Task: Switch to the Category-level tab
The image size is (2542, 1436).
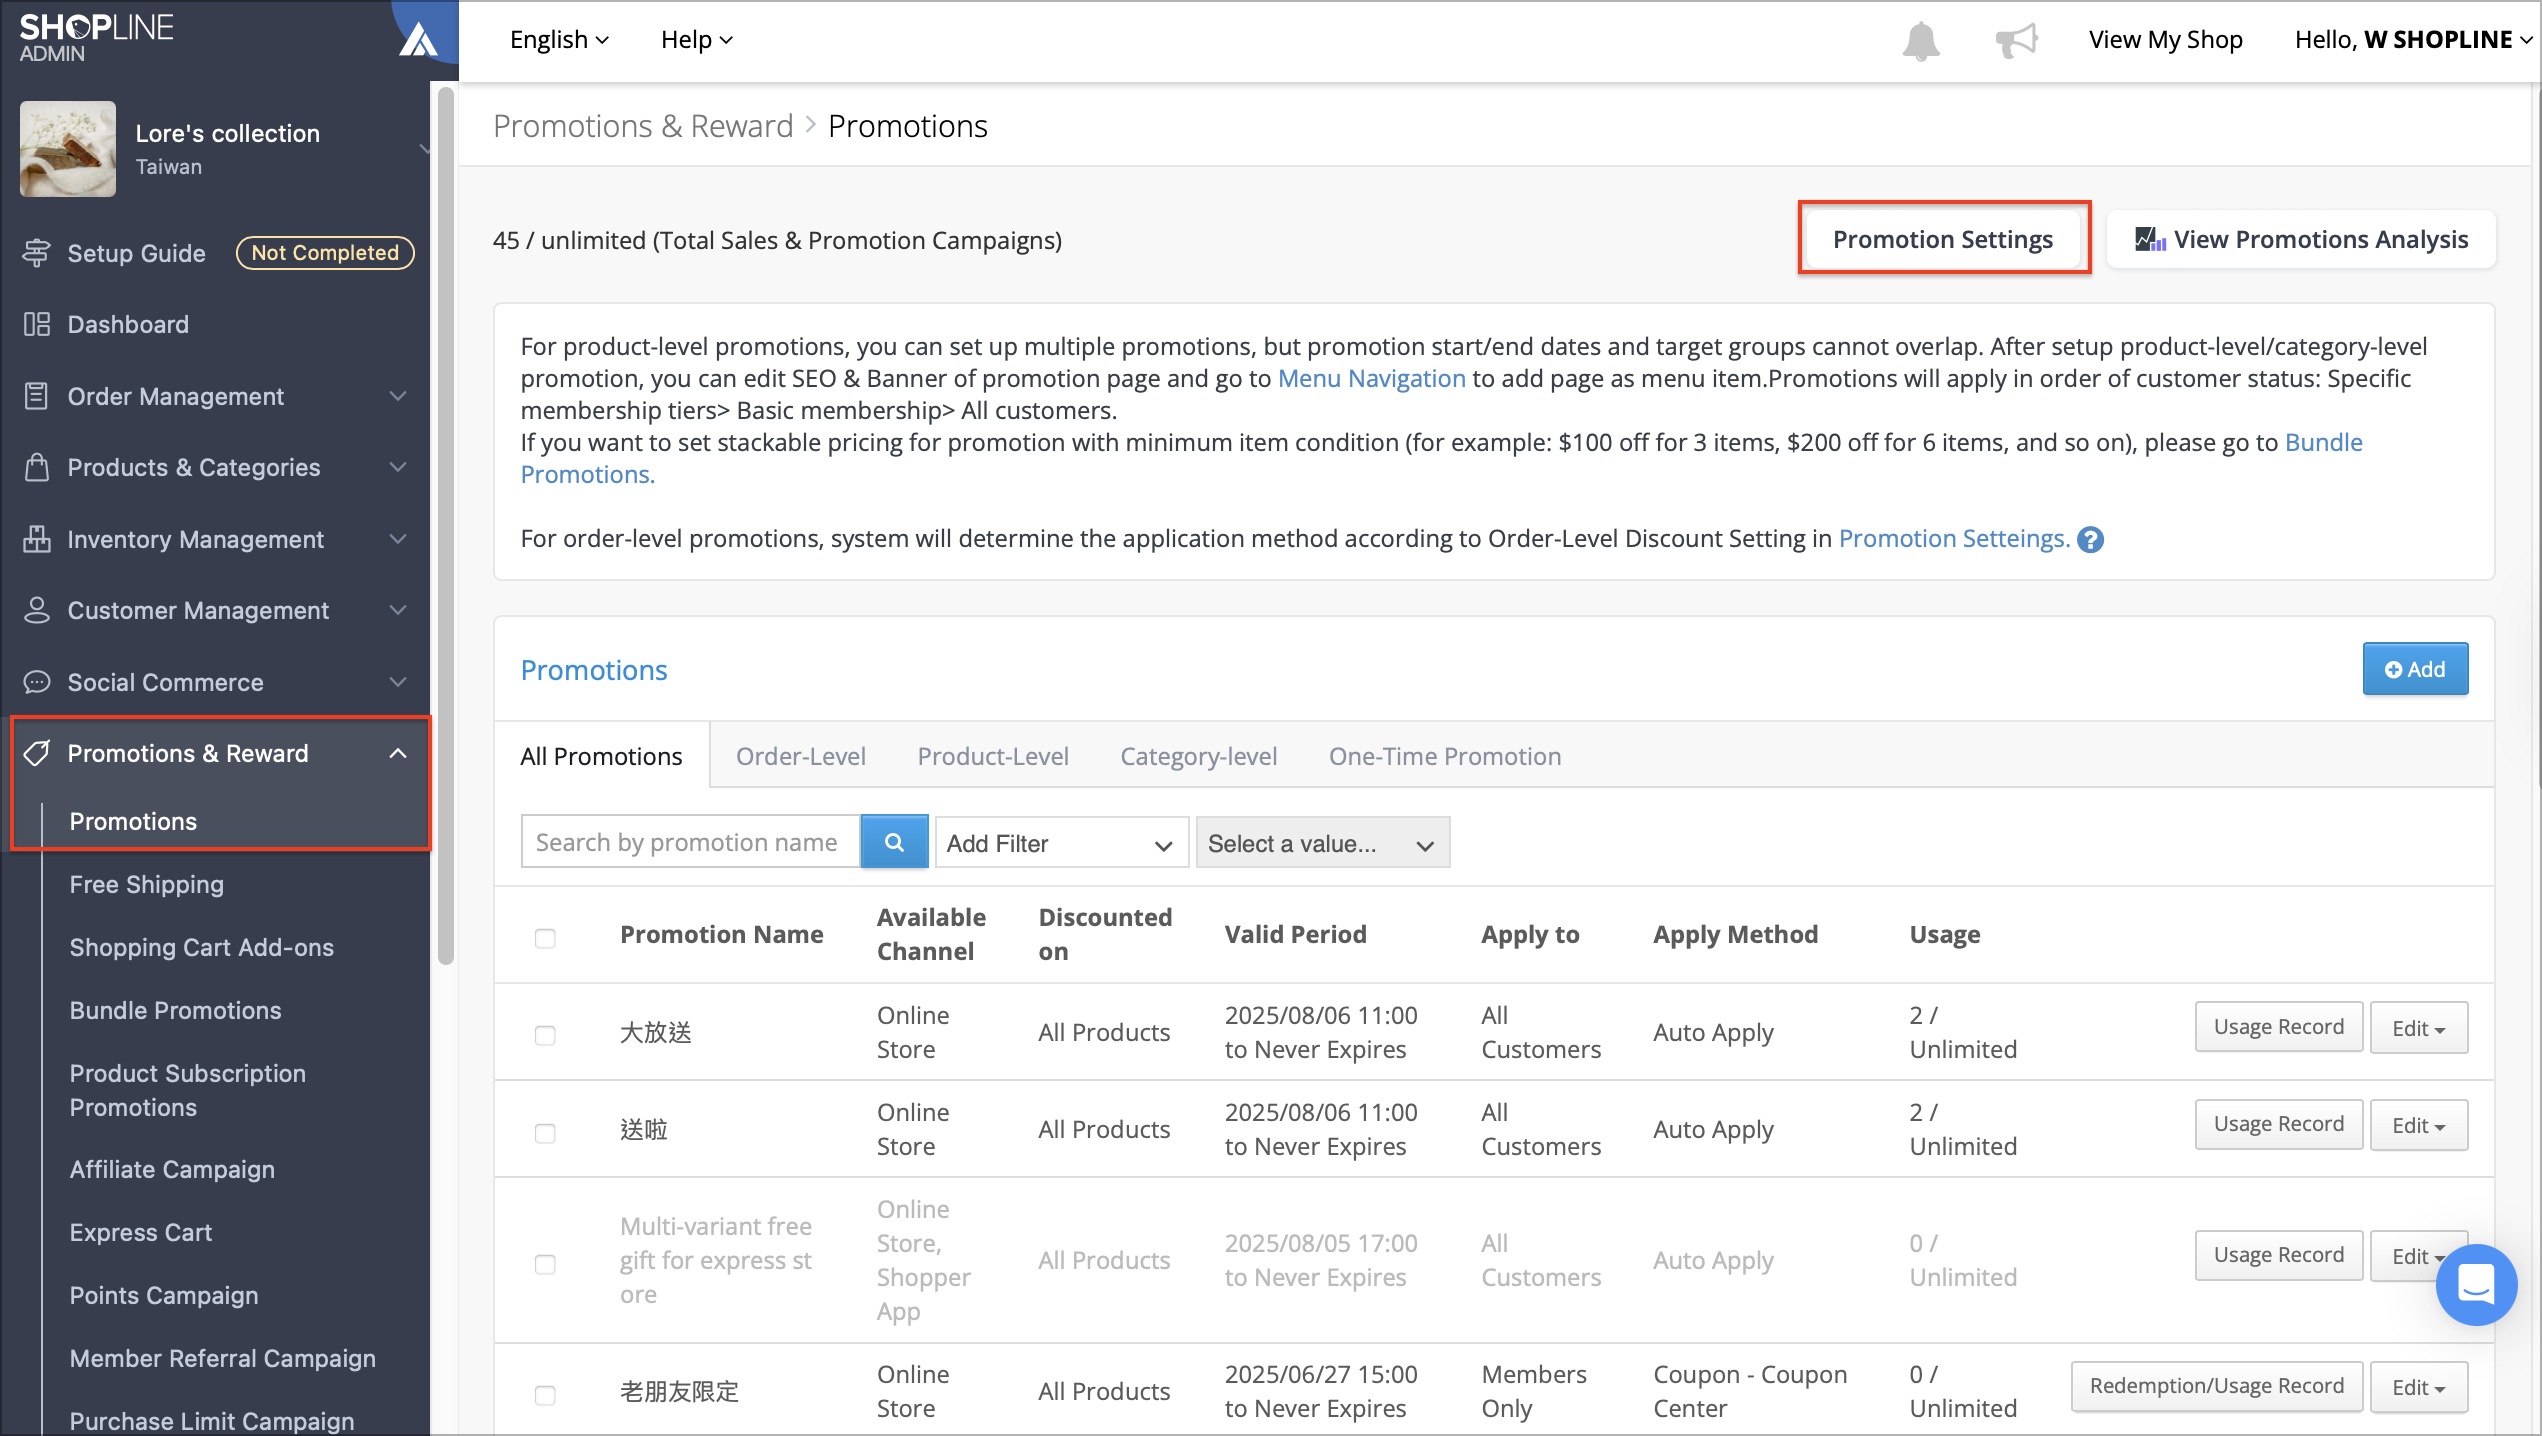Action: [1198, 756]
